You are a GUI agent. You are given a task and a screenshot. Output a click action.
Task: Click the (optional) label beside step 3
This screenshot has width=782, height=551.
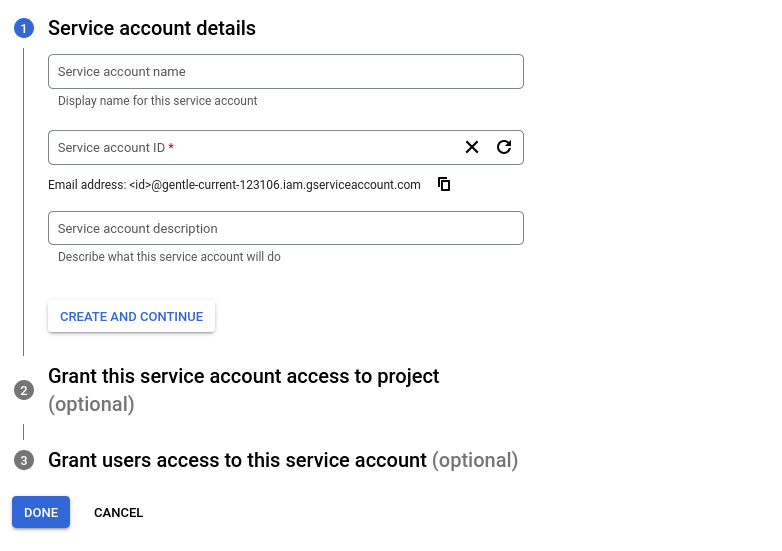point(474,460)
